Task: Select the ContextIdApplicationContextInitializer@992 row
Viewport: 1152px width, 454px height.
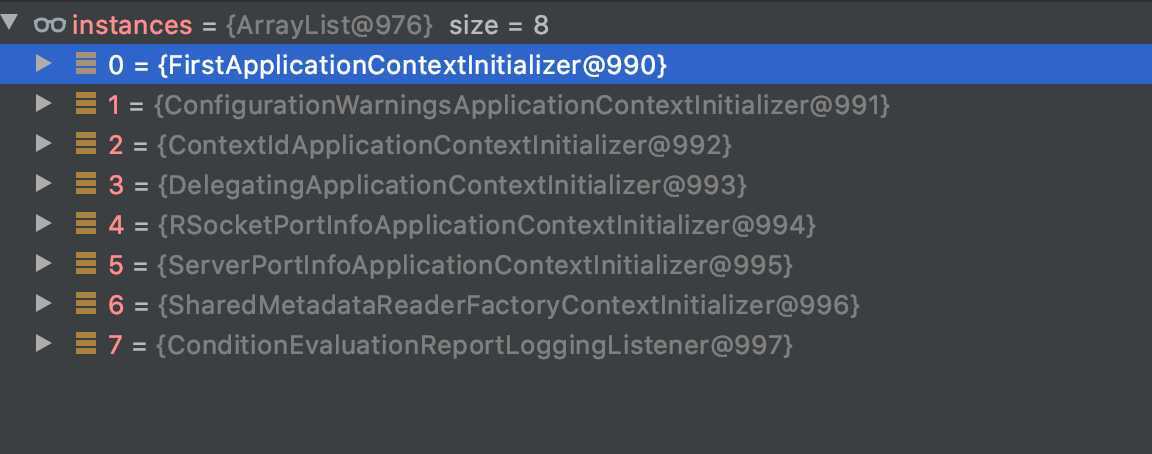Action: (576, 145)
